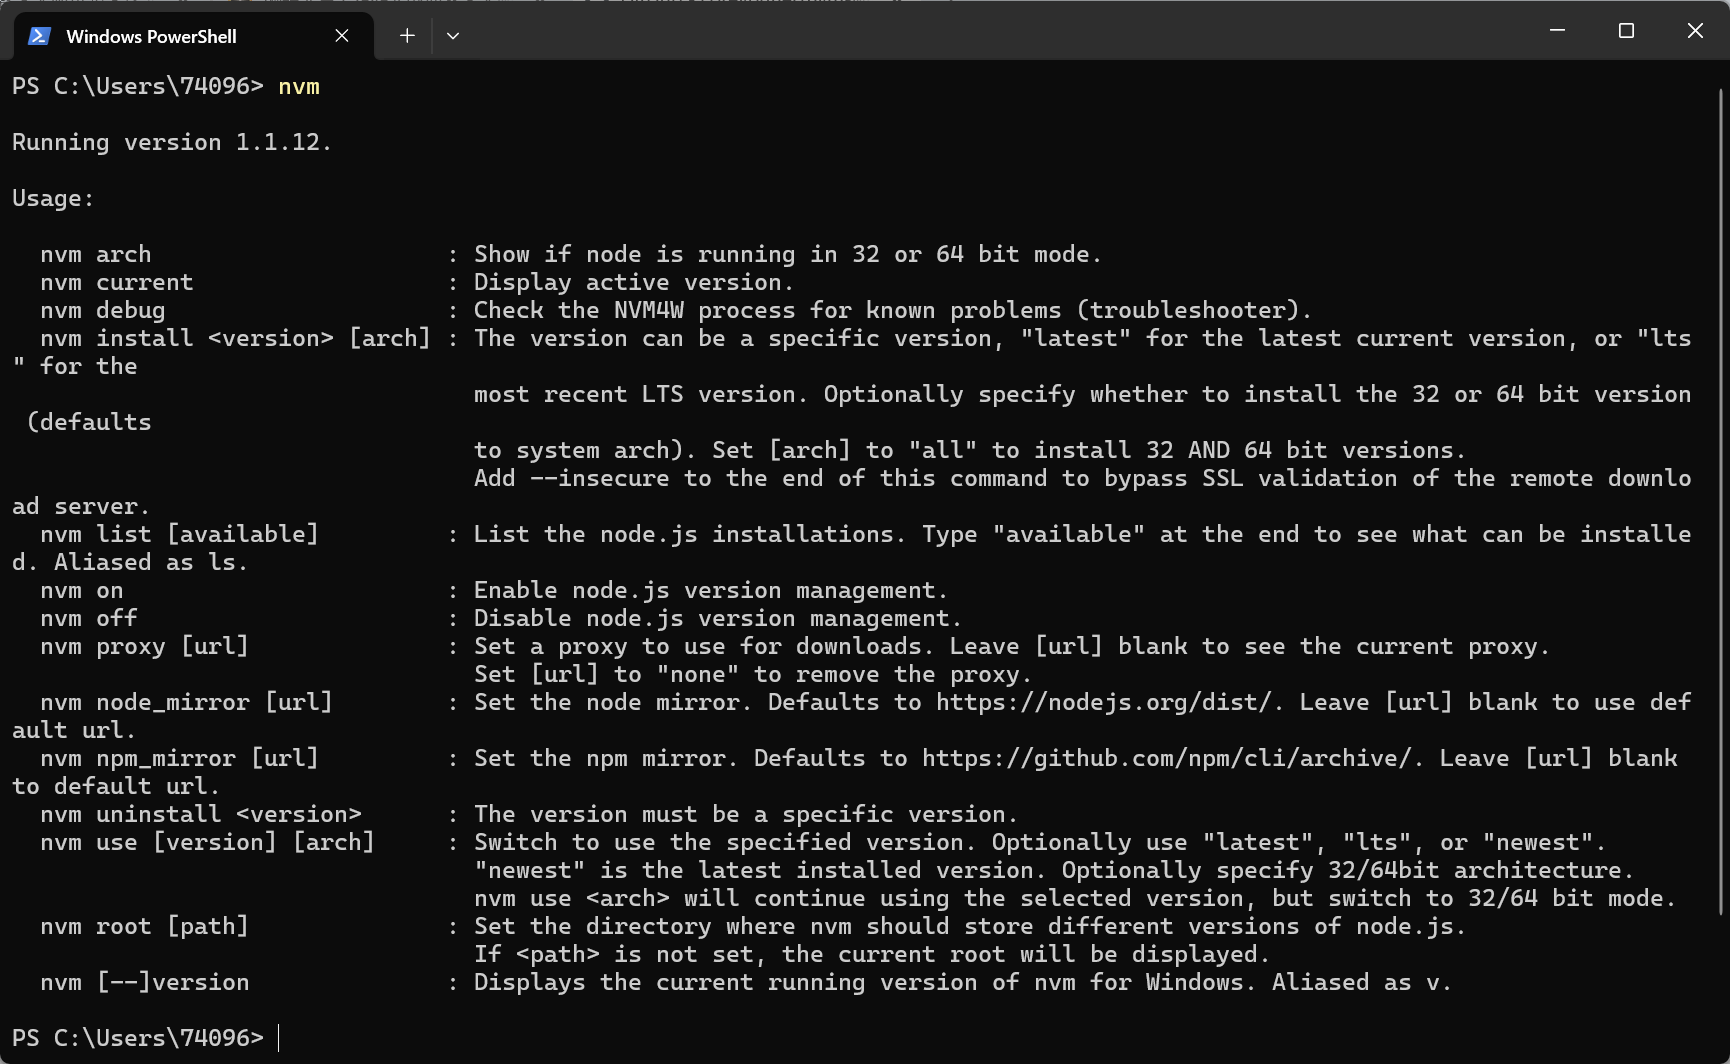Screen dimensions: 1730x1064
Task: Open the nodejs.org/dist URL
Action: pyautogui.click(x=1108, y=702)
